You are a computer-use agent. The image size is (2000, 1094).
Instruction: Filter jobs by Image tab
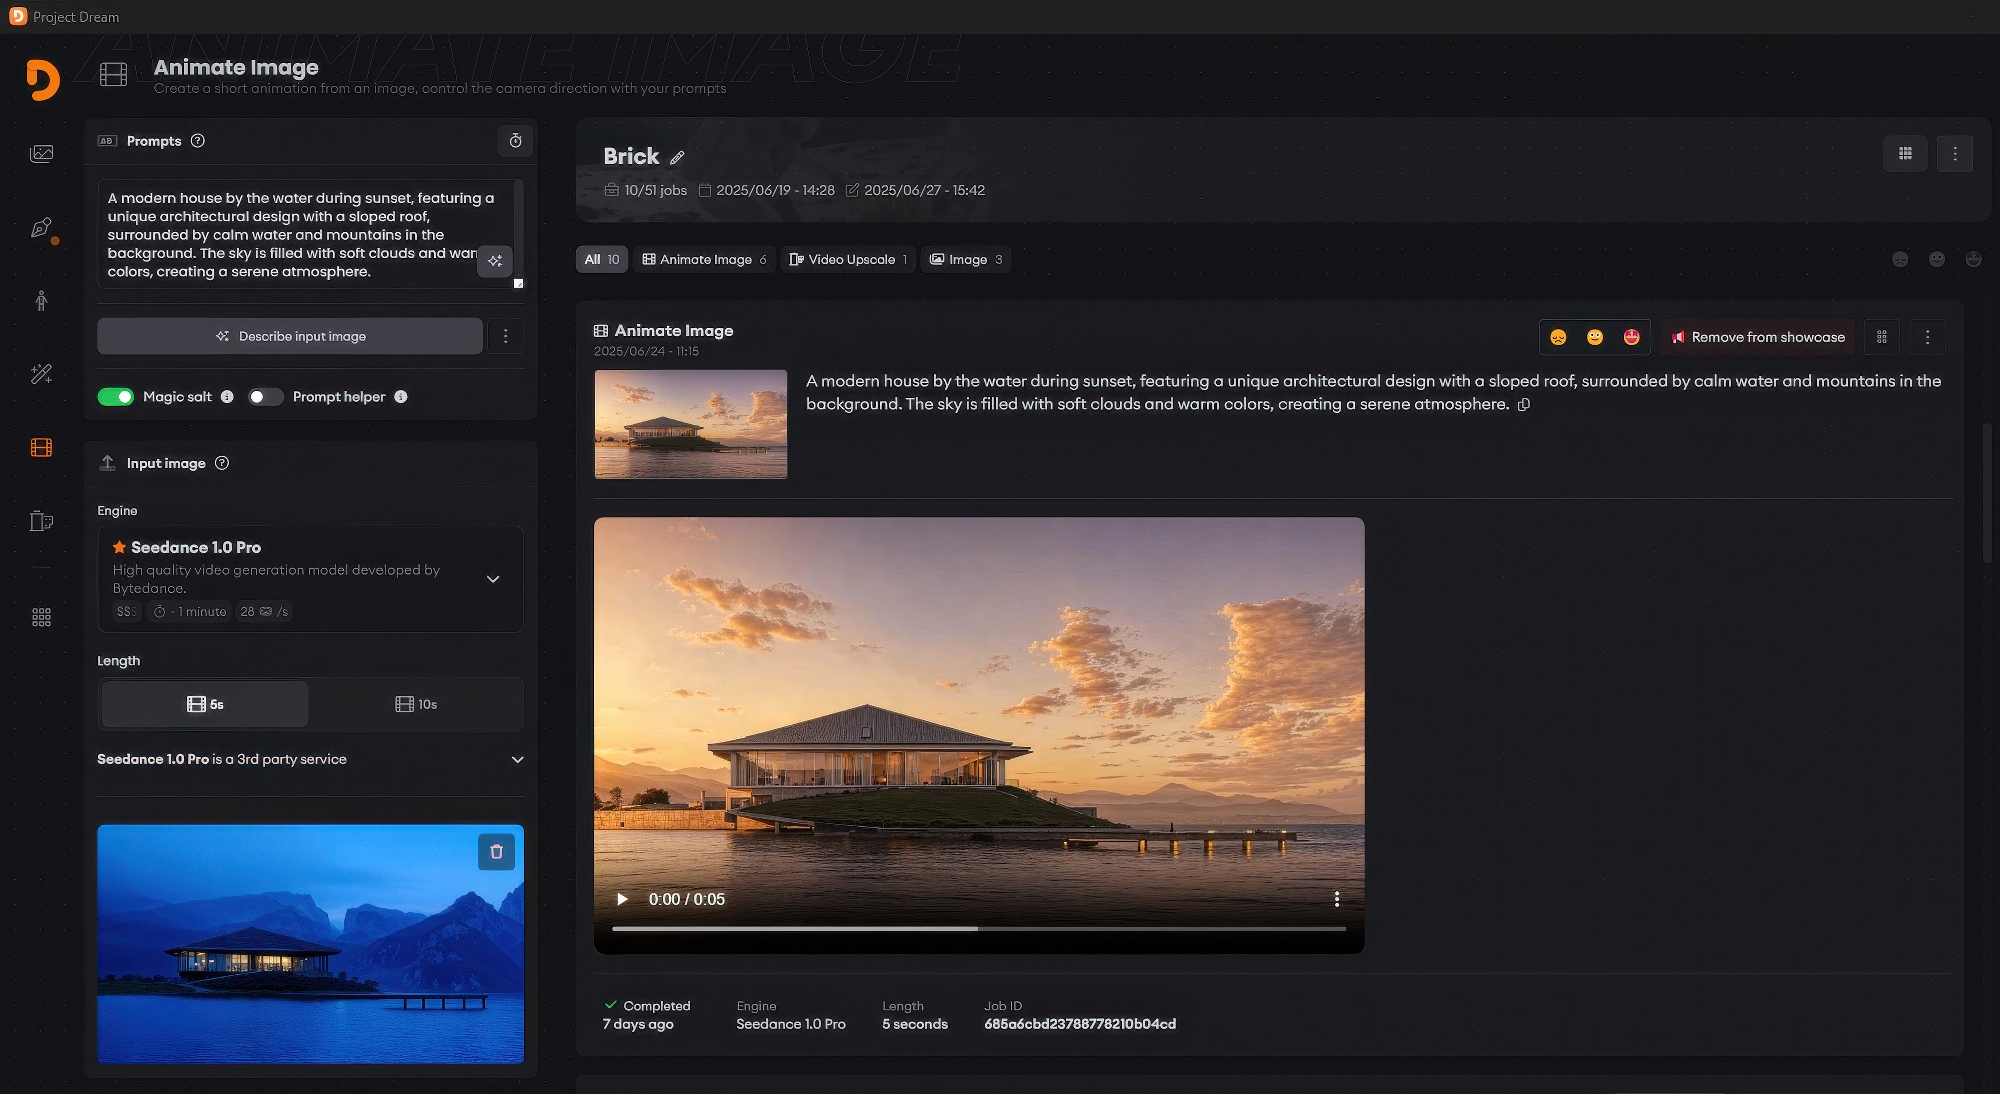pos(966,260)
